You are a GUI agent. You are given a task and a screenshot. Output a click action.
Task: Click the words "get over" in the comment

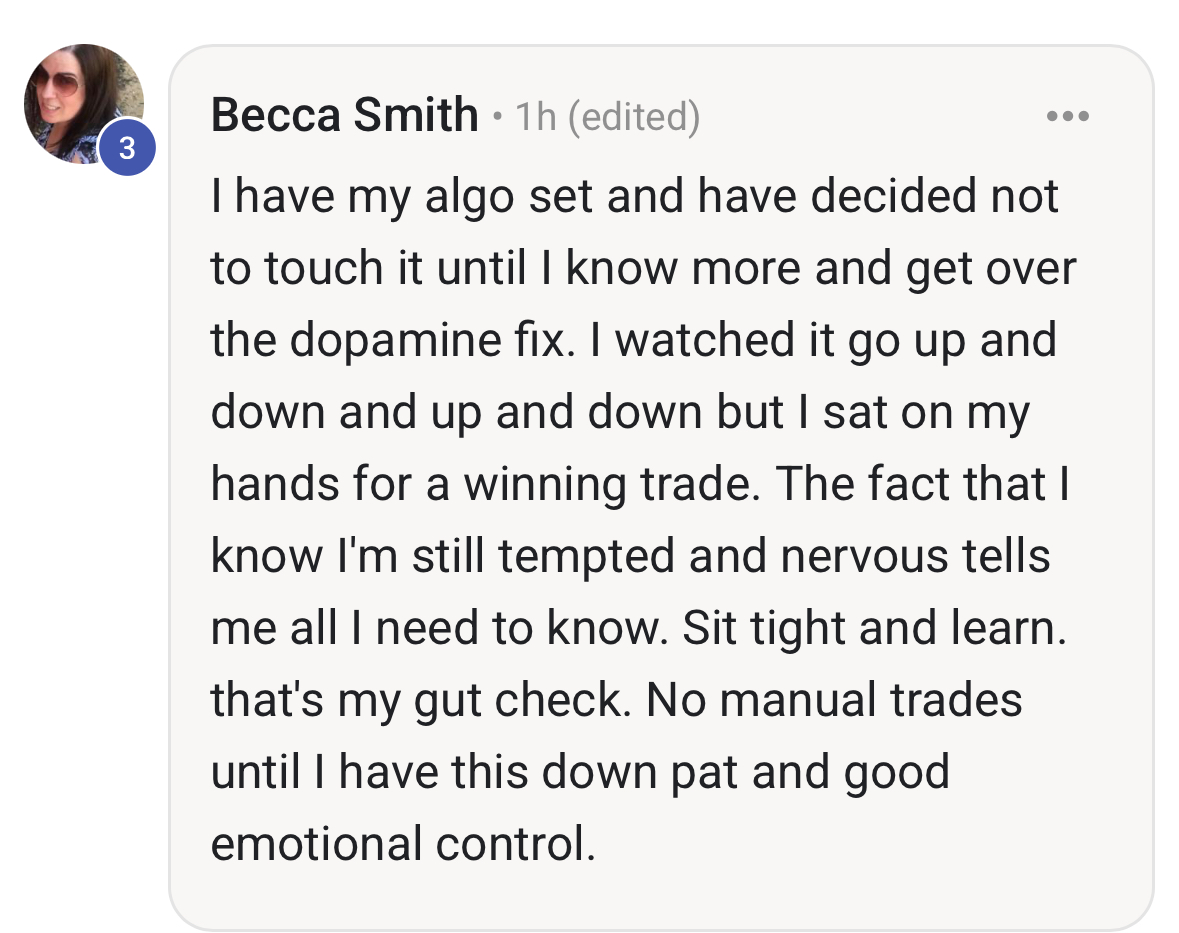pos(992,268)
